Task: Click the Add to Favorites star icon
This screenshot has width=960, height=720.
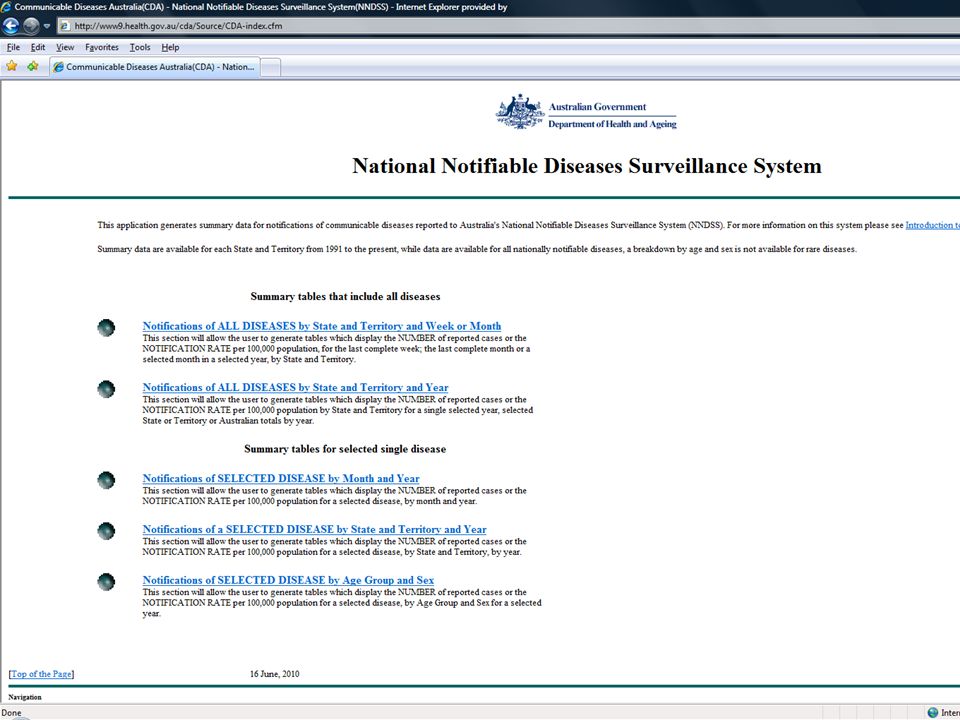Action: pyautogui.click(x=32, y=66)
